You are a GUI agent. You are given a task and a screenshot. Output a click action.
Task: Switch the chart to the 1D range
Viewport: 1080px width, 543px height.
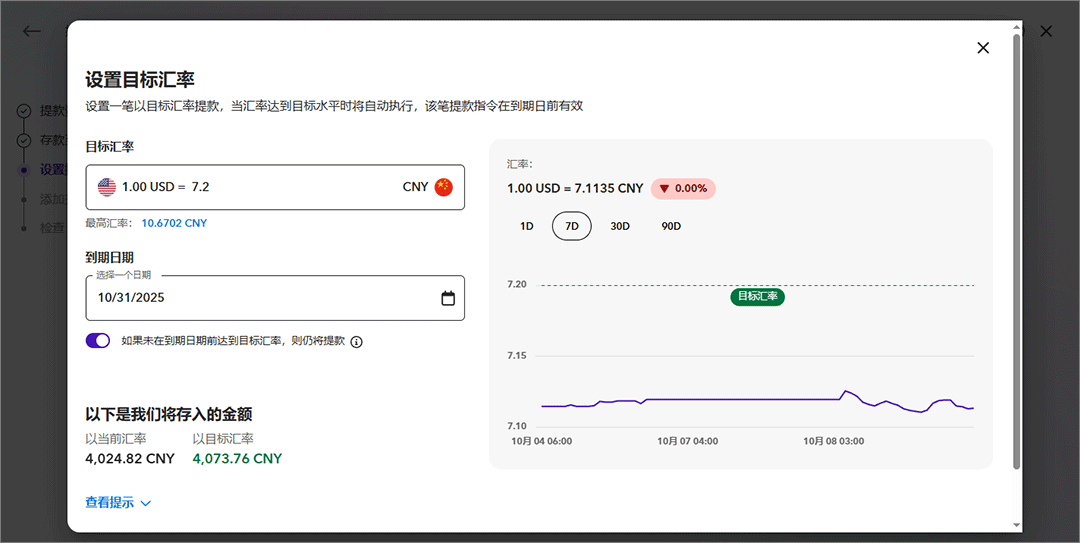(x=527, y=226)
